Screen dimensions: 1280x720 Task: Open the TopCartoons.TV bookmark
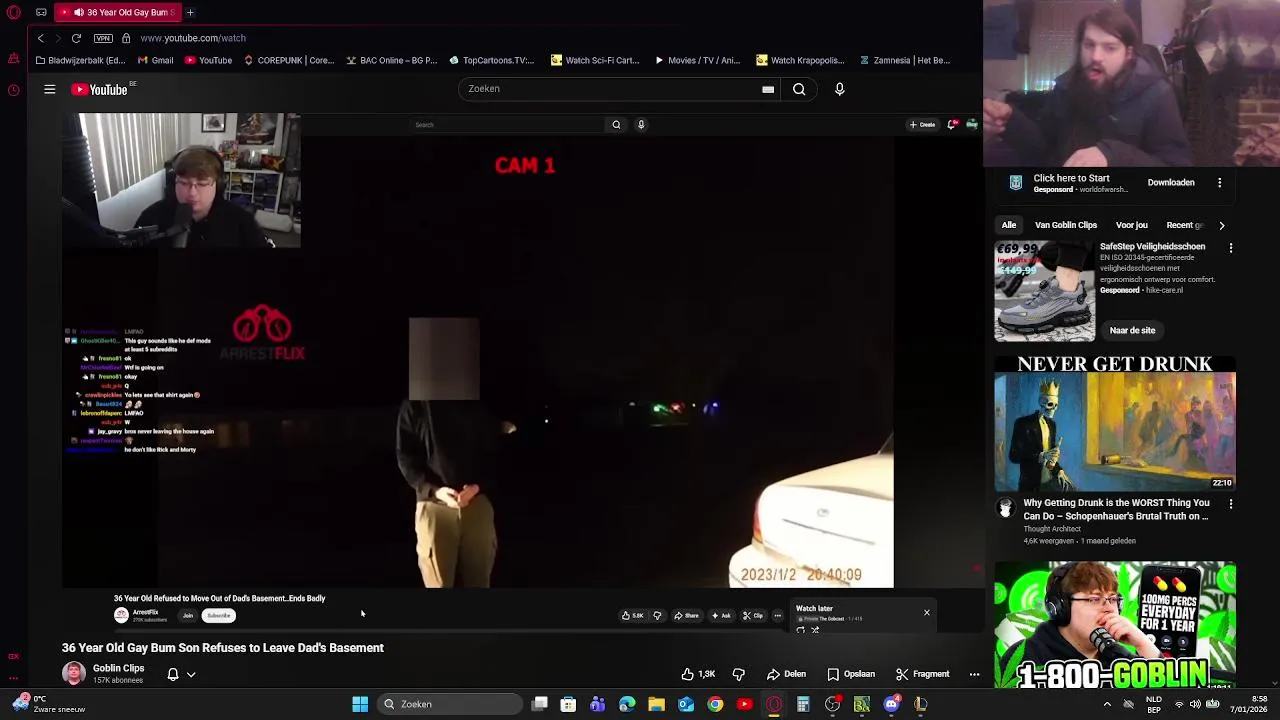point(491,60)
